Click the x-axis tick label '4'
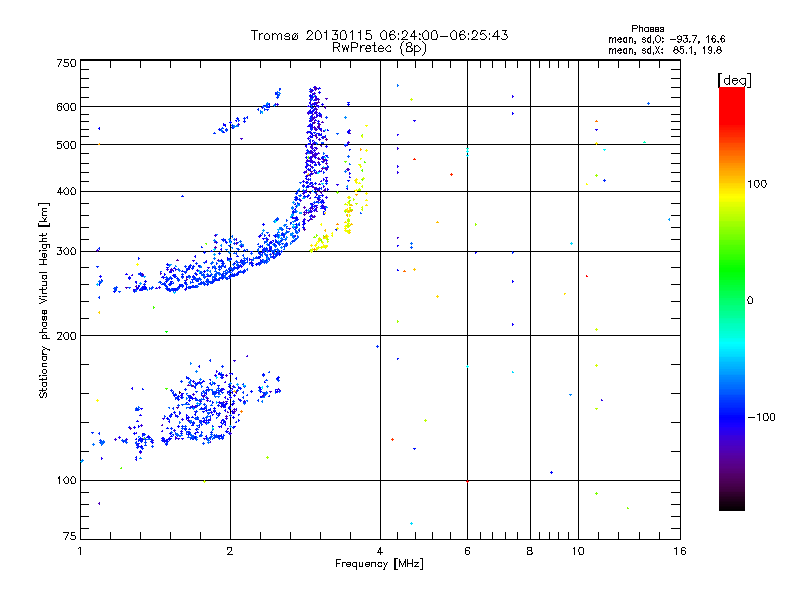The width and height of the screenshot is (800, 600). (x=380, y=551)
